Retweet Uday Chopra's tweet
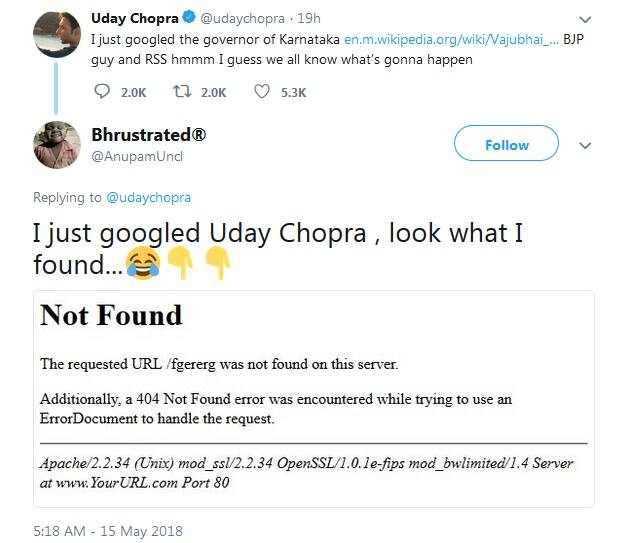The image size is (628, 543). tap(184, 92)
